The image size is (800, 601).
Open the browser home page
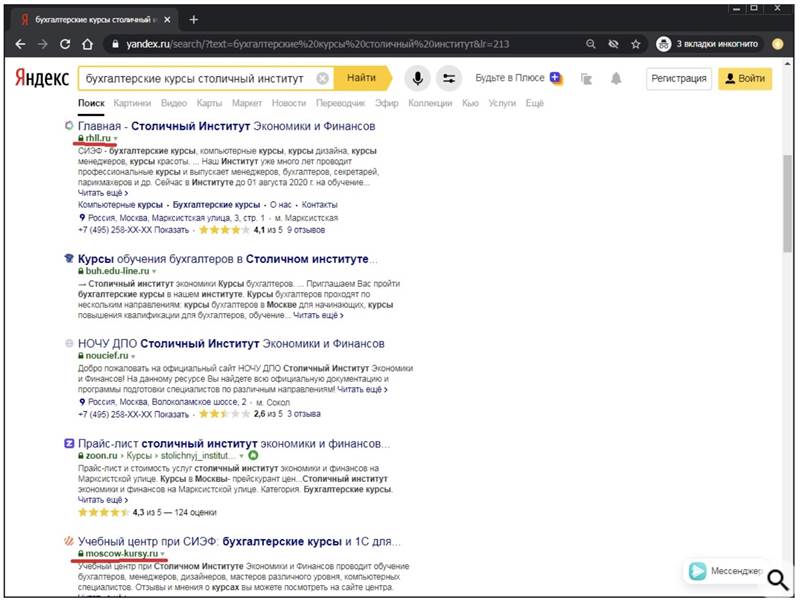point(87,44)
